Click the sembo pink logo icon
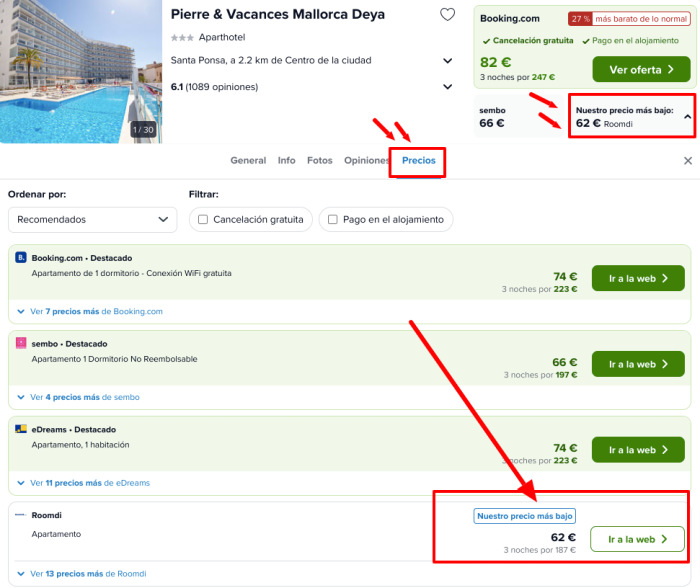The image size is (700, 588). 21,343
